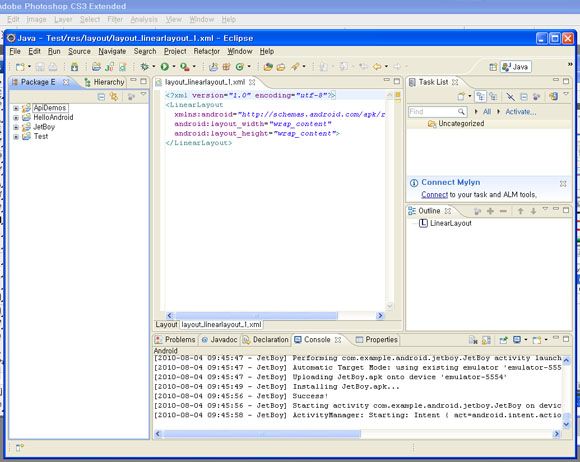Click the green Run toolbar icon
The image size is (580, 462).
[x=164, y=67]
